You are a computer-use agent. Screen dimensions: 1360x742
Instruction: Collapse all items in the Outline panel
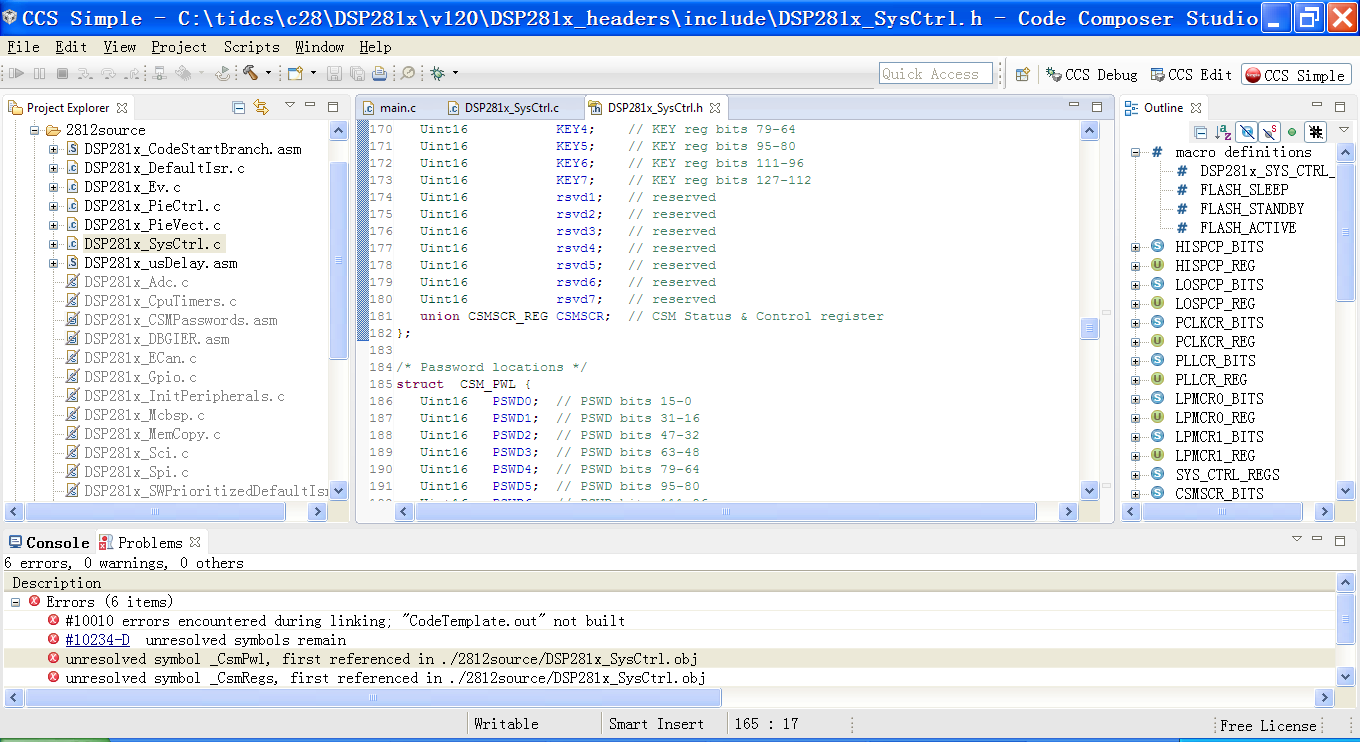coord(1200,131)
